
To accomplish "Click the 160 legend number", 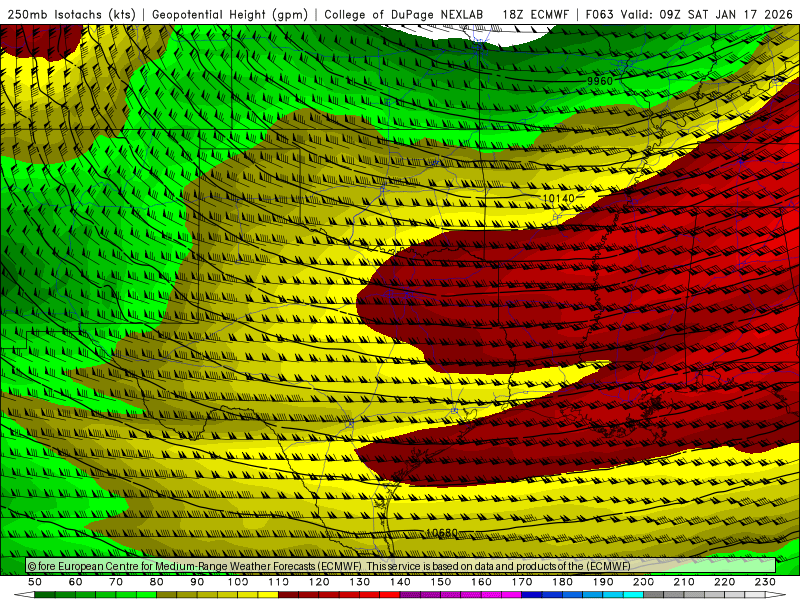I will (481, 582).
